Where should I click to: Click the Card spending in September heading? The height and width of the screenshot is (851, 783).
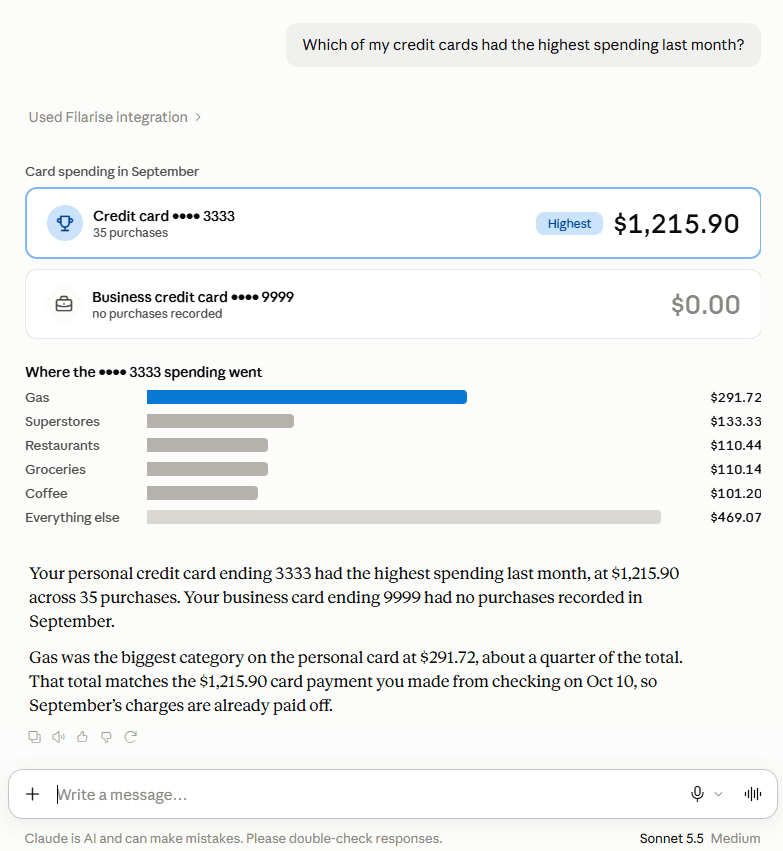112,172
